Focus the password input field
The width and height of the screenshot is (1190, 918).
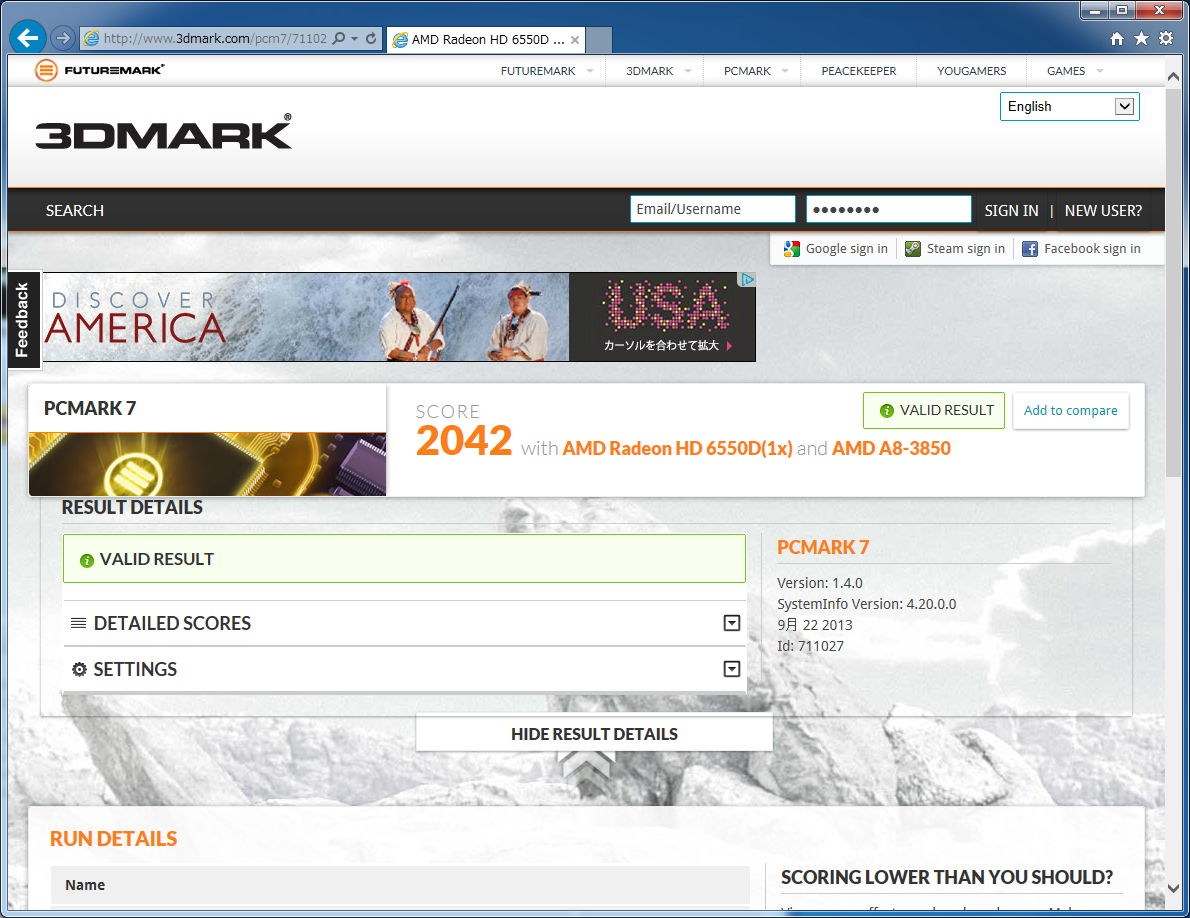889,209
